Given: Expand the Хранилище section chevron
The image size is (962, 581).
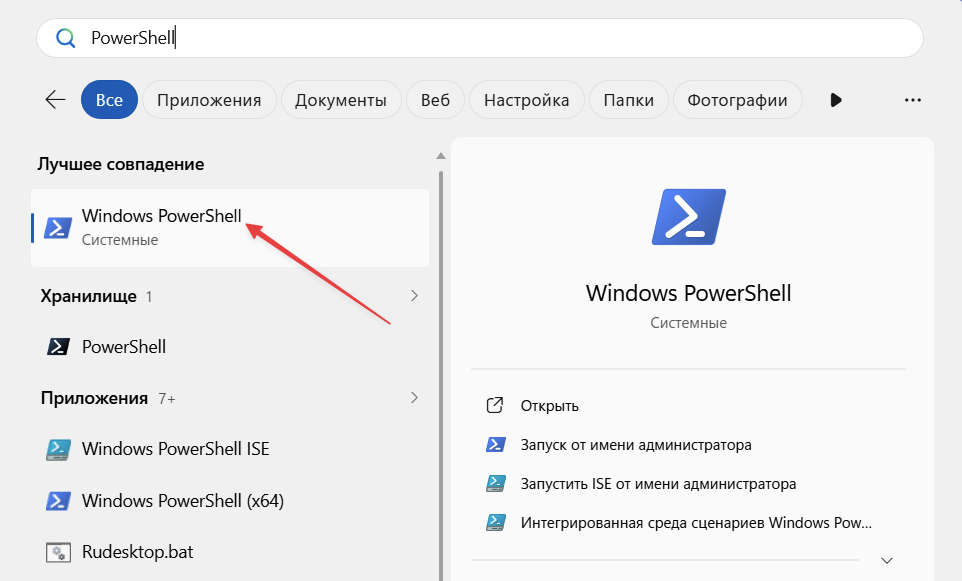Looking at the screenshot, I should click(415, 296).
